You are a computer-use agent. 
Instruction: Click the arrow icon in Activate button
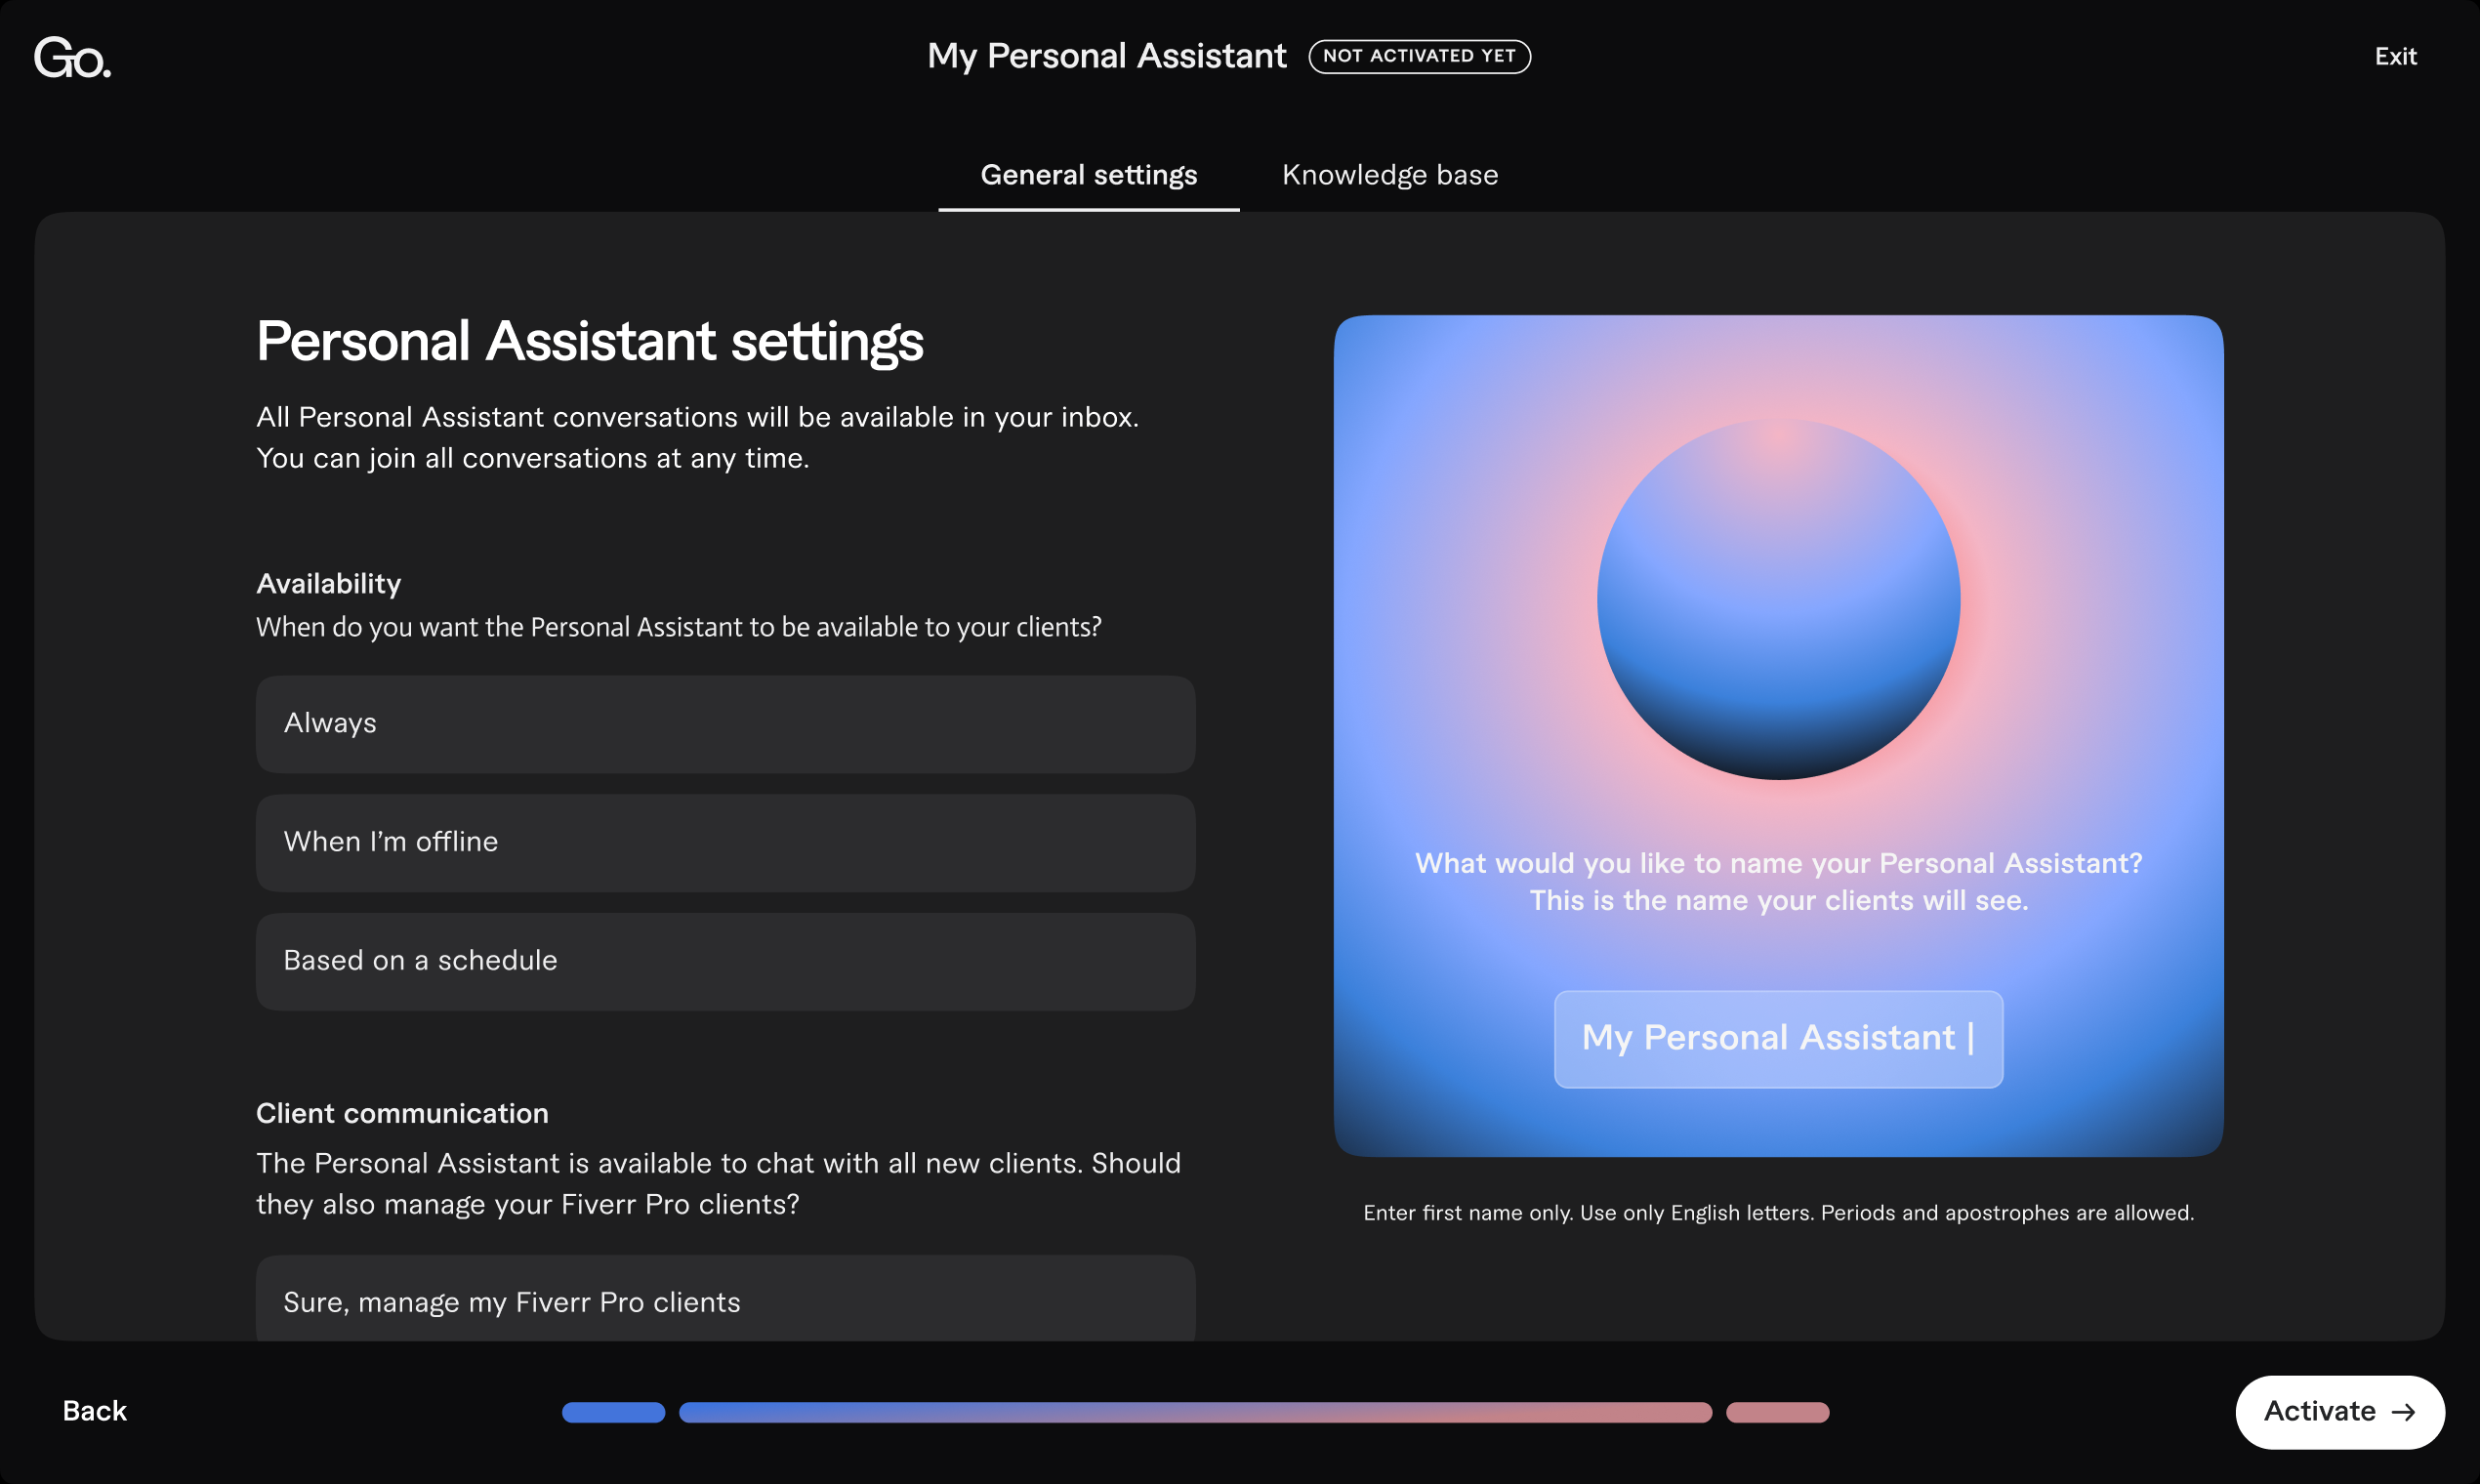[x=2404, y=1412]
